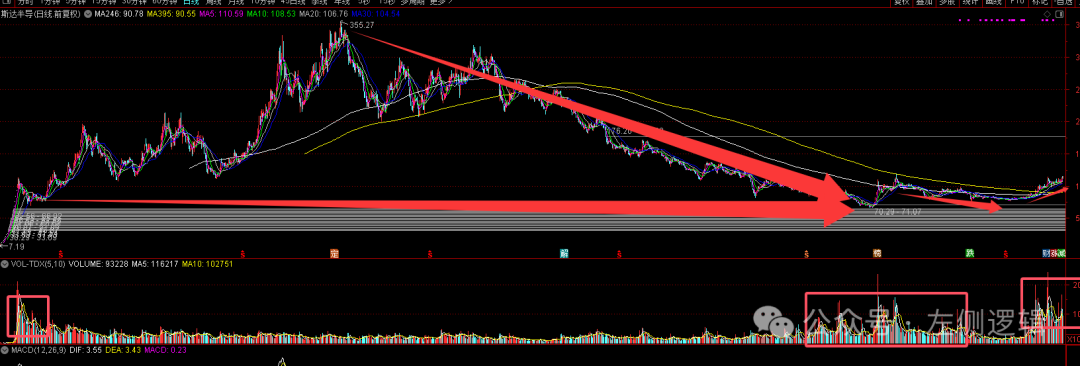Click the DEA: 3.43 value
The width and height of the screenshot is (1080, 366).
coord(123,350)
